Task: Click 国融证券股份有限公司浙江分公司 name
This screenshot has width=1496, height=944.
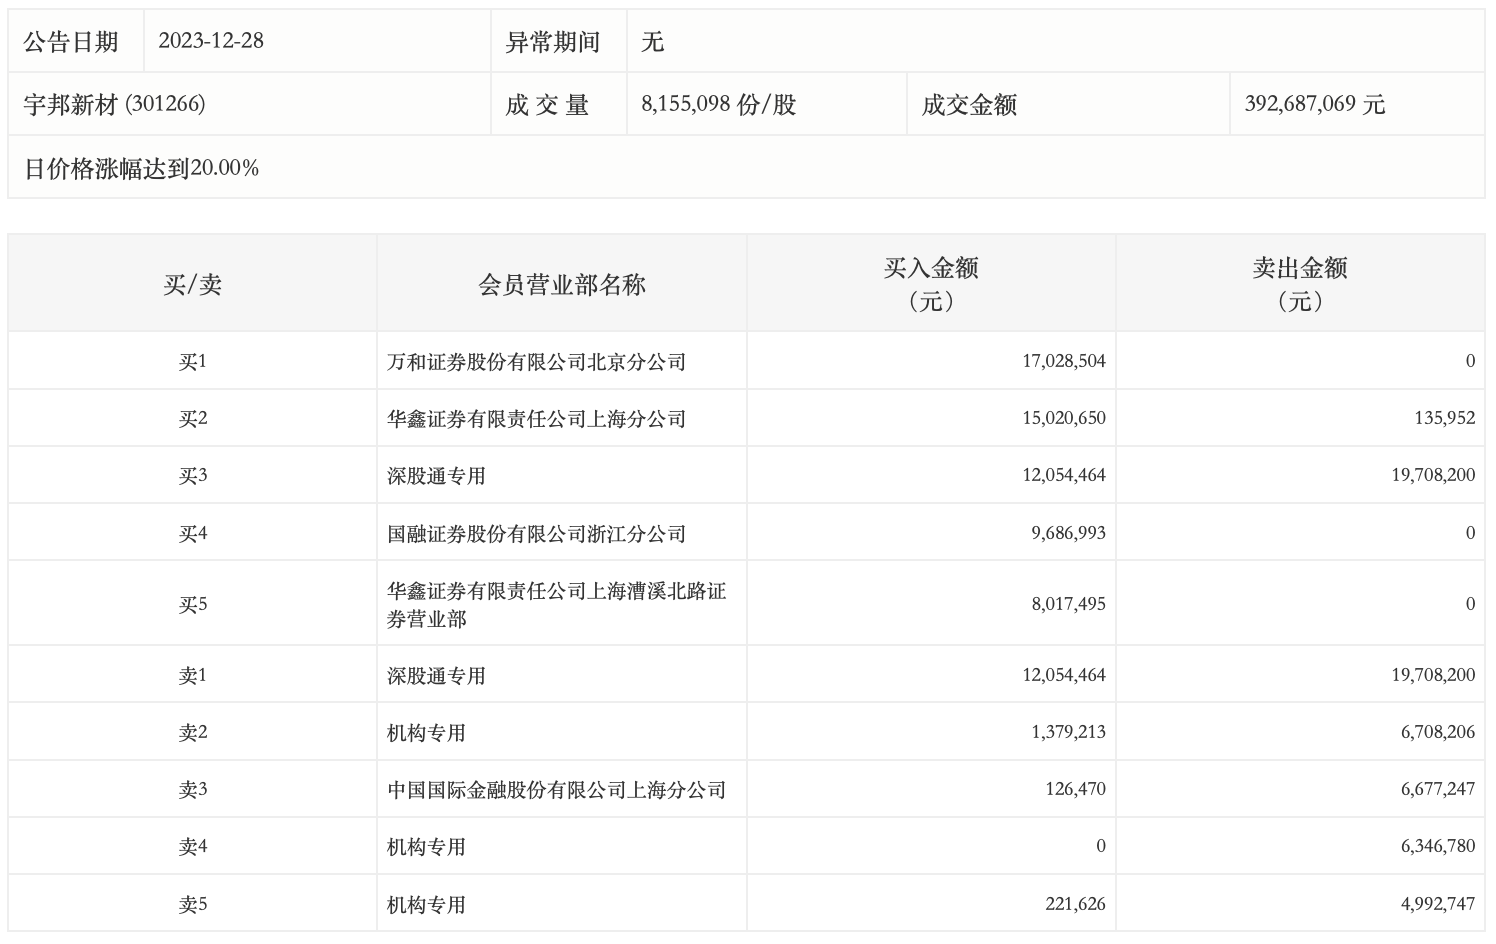Action: tap(536, 534)
